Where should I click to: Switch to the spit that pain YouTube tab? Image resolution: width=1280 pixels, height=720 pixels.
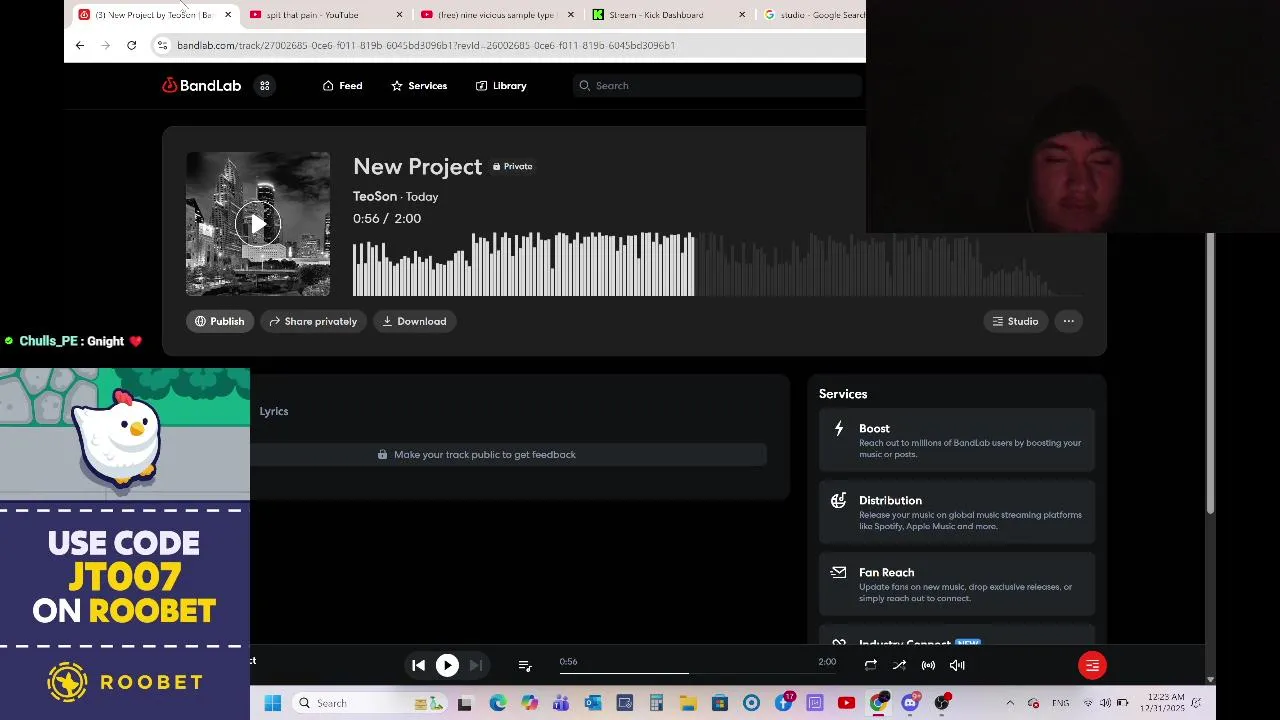pos(326,14)
